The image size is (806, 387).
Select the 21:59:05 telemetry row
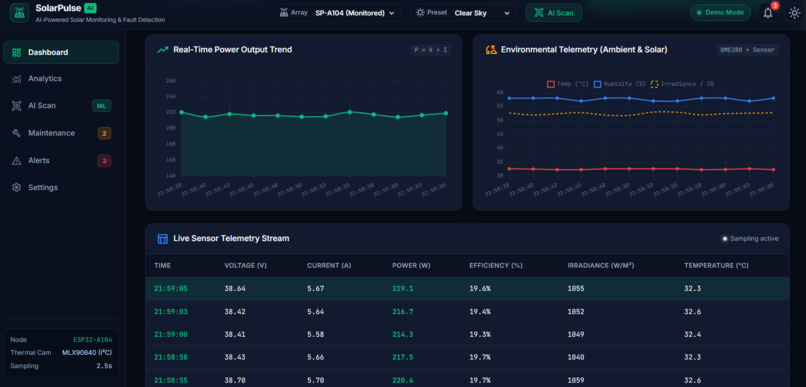[x=467, y=289]
